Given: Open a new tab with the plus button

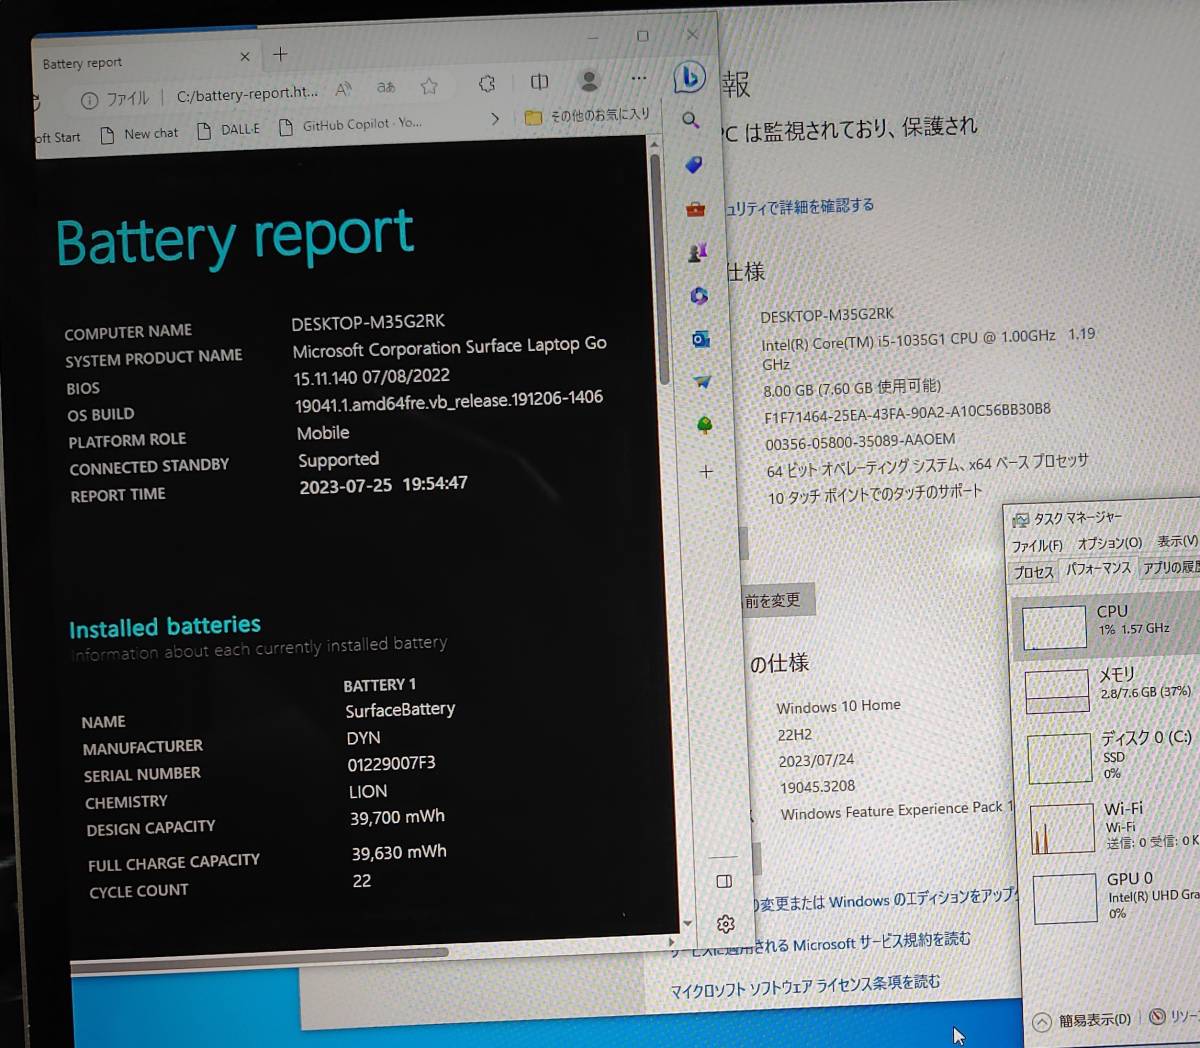Looking at the screenshot, I should coord(280,54).
